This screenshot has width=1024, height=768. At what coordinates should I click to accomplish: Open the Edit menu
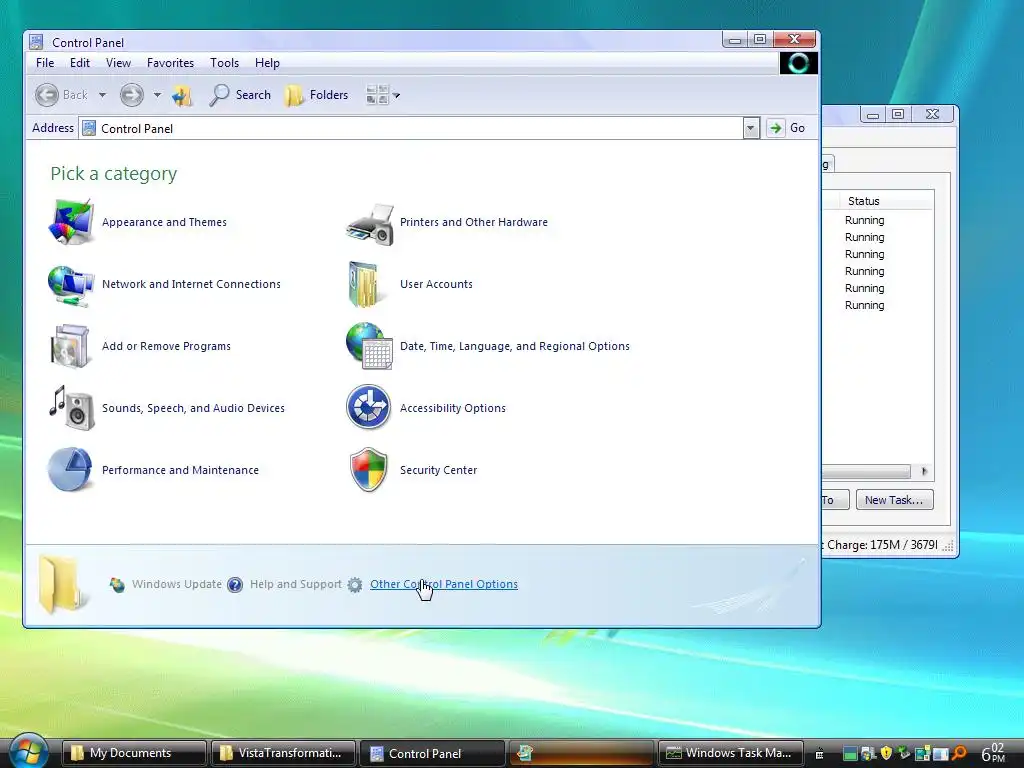point(80,63)
